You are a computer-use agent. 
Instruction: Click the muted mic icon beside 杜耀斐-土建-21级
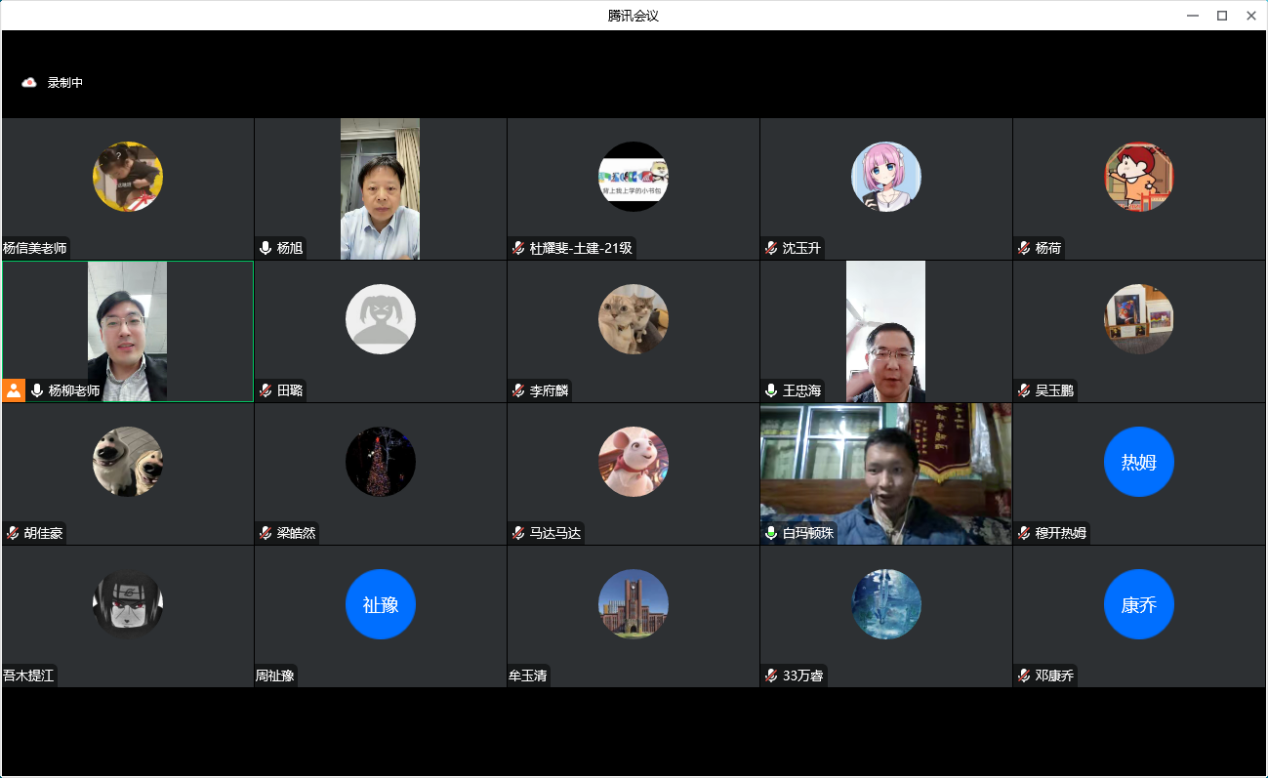pos(518,248)
